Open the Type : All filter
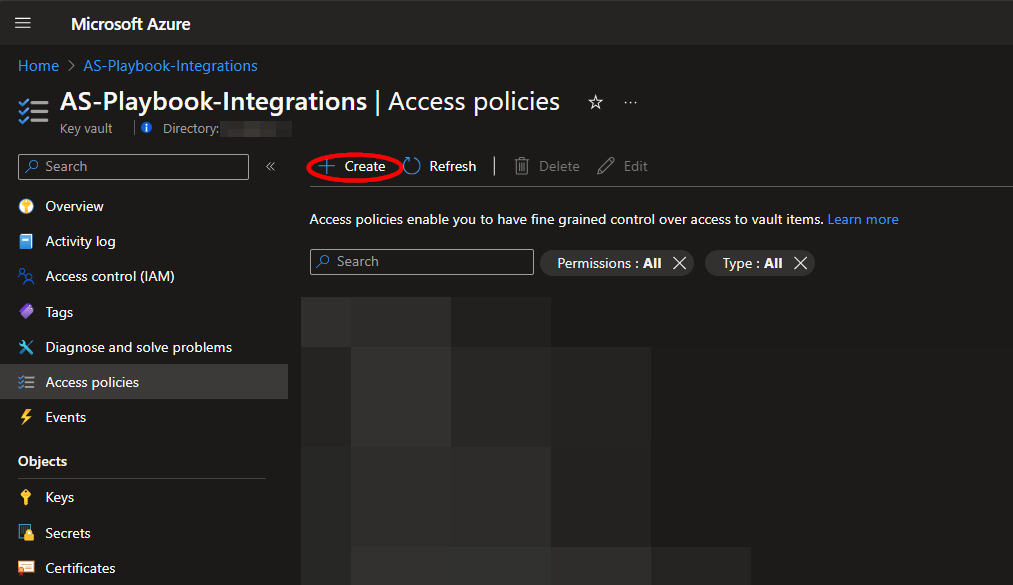The height and width of the screenshot is (585, 1013). [752, 263]
